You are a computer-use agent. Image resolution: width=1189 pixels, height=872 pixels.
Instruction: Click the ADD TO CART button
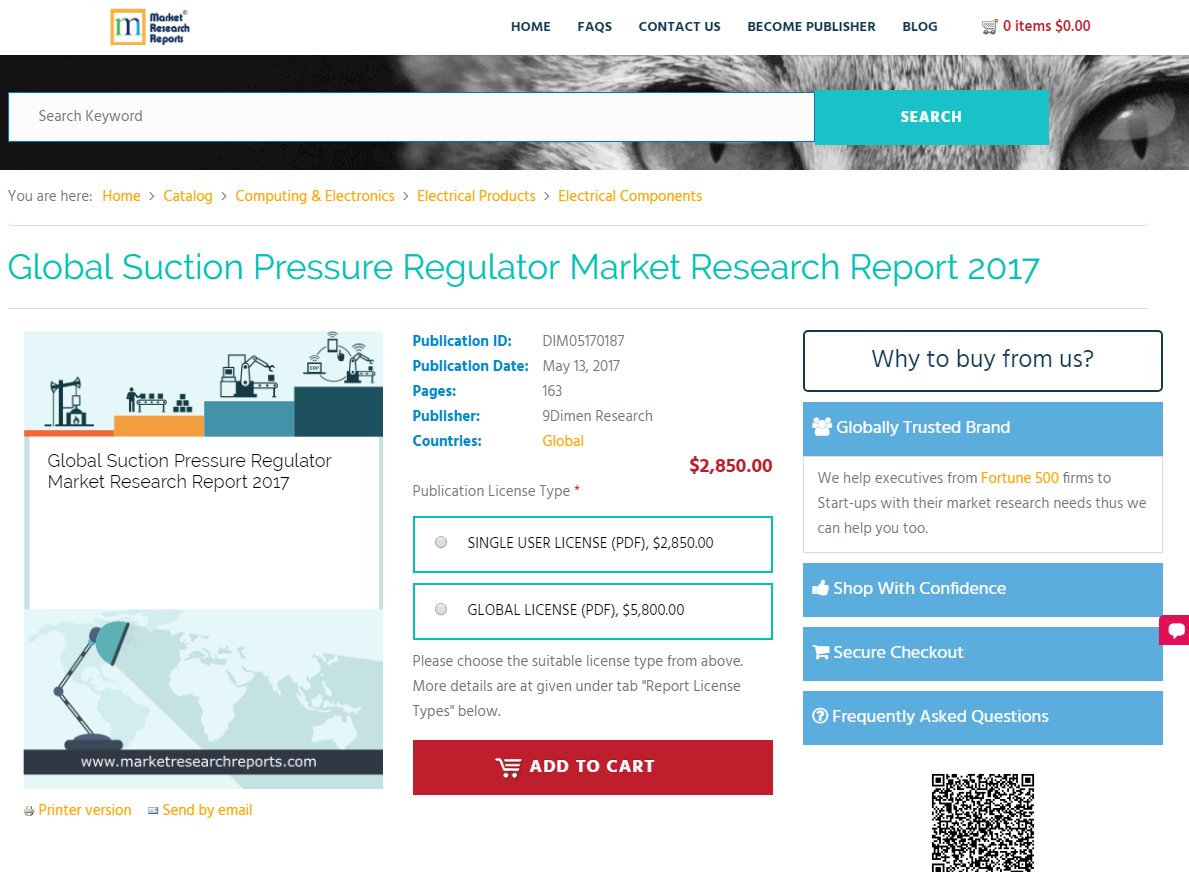point(592,767)
